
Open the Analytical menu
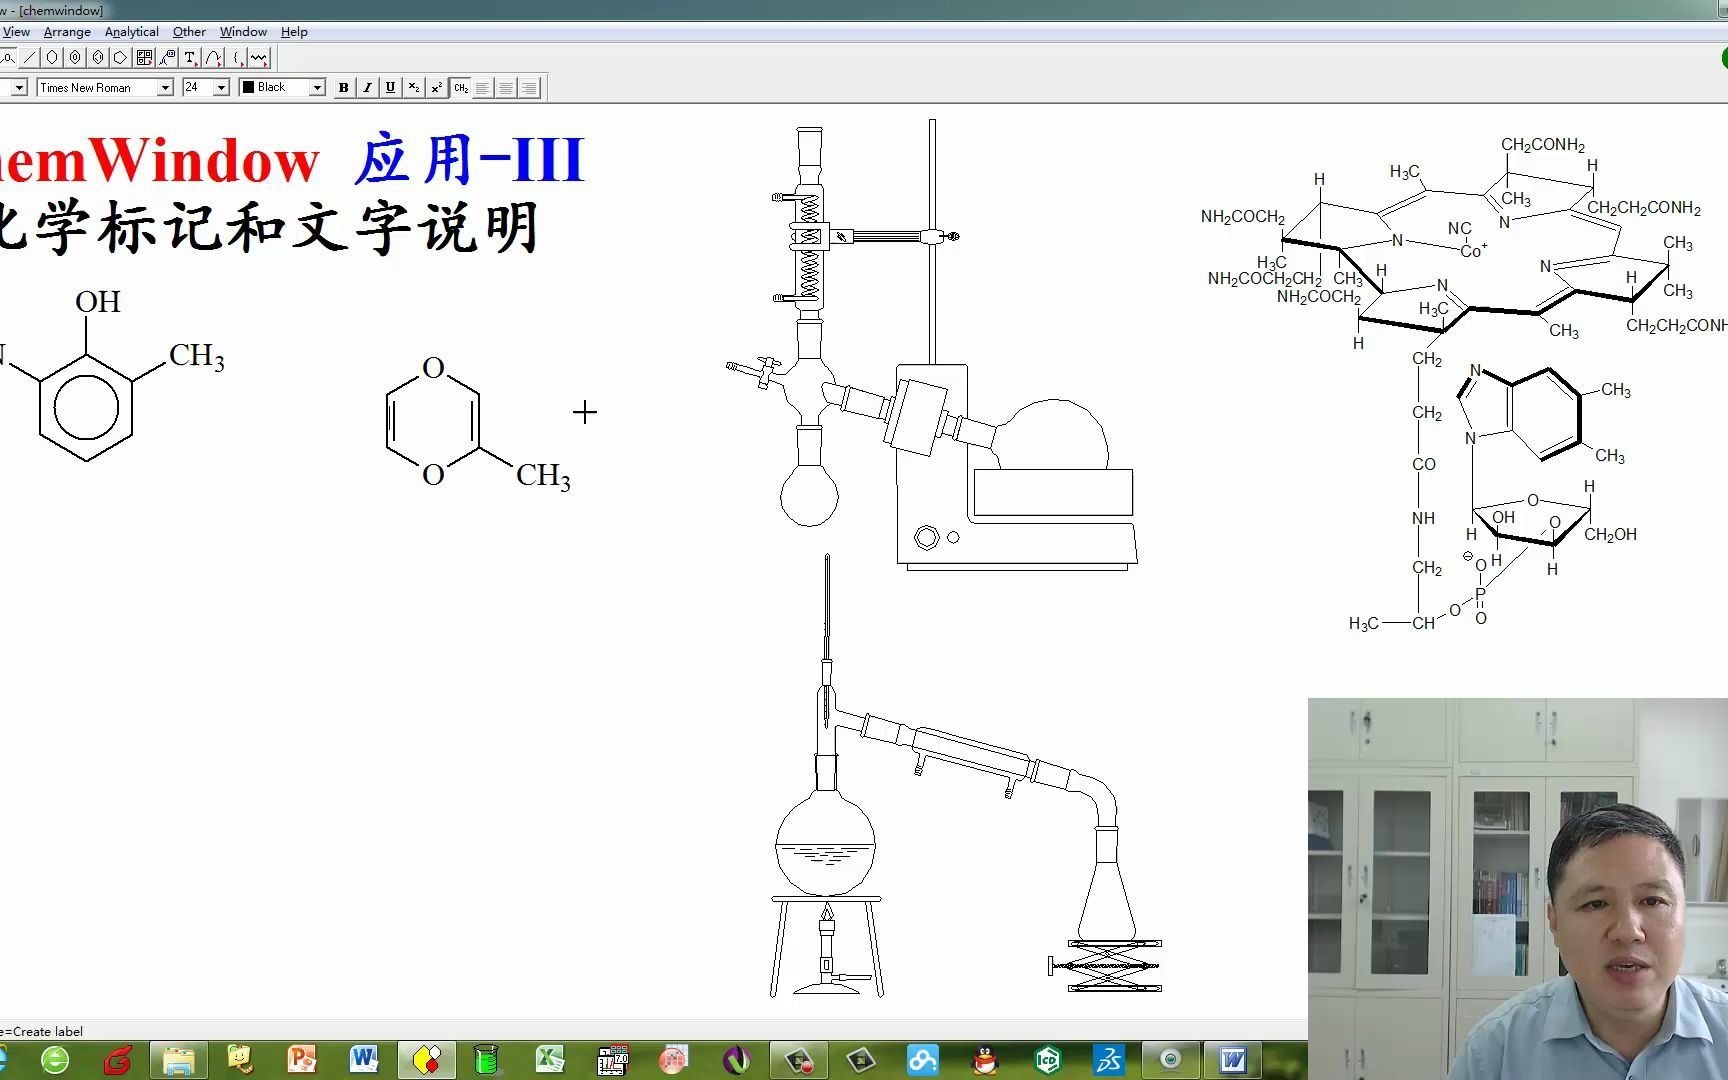coord(131,32)
